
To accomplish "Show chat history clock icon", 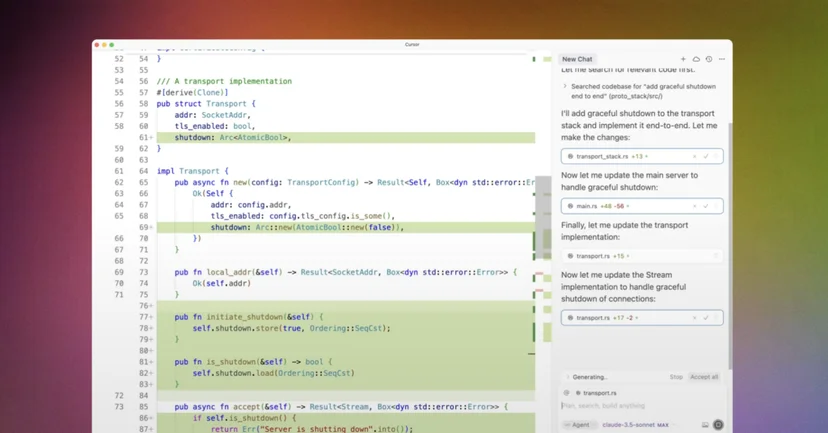I will click(x=709, y=59).
